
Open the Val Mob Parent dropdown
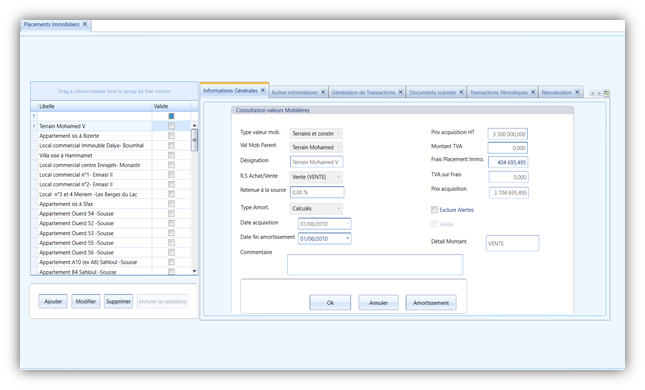(339, 147)
